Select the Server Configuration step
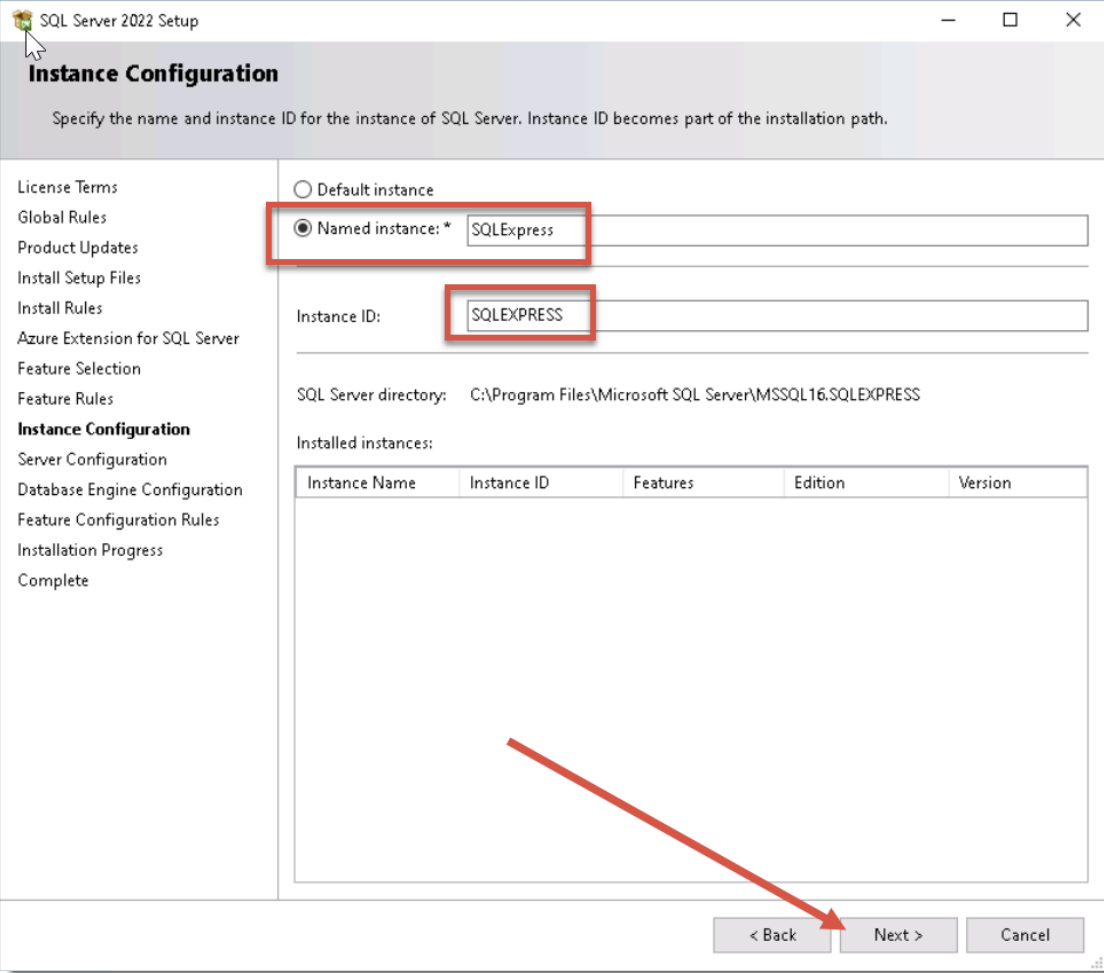Screen dimensions: 1104x973 [x=92, y=460]
